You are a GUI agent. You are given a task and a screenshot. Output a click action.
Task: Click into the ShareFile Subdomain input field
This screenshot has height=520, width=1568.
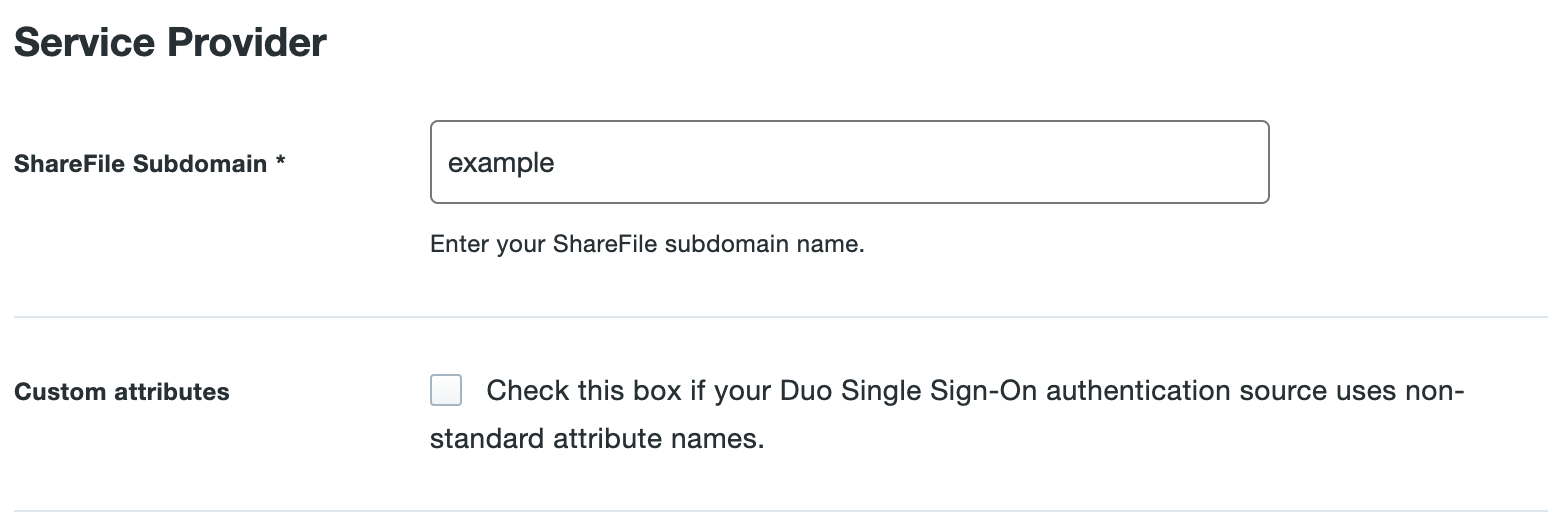pyautogui.click(x=848, y=162)
